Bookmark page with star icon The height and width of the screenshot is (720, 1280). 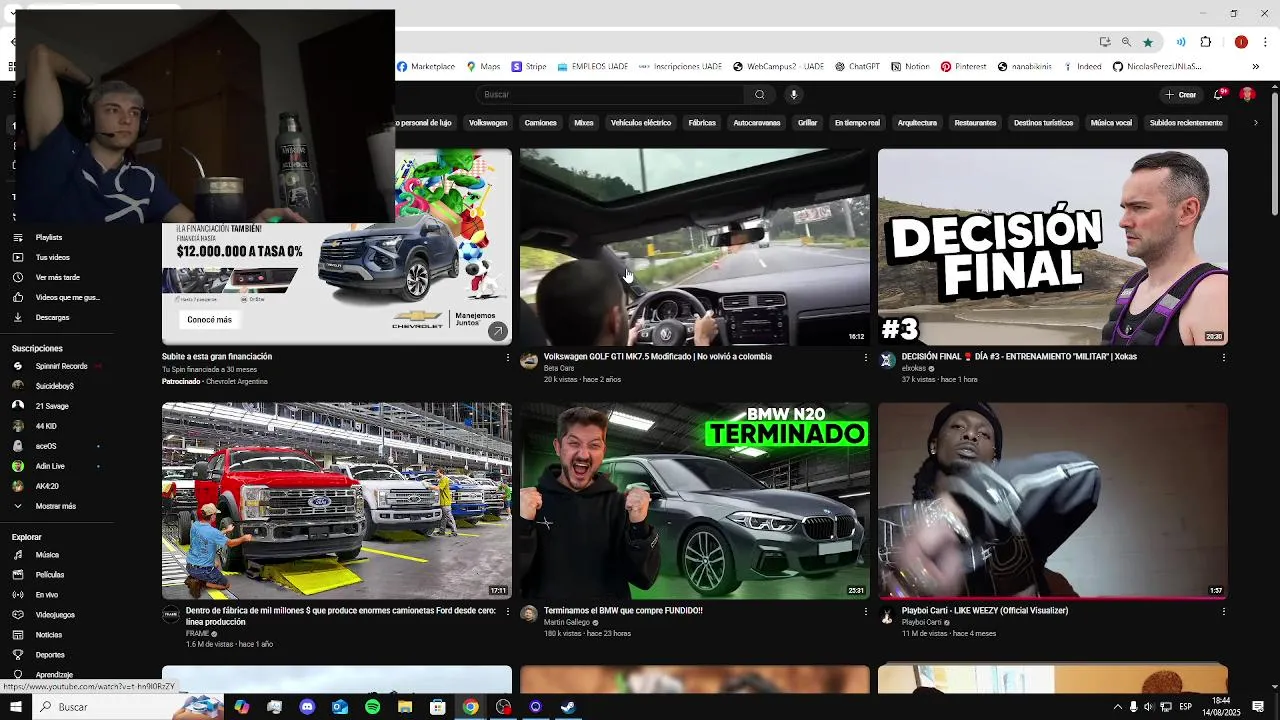[1148, 42]
